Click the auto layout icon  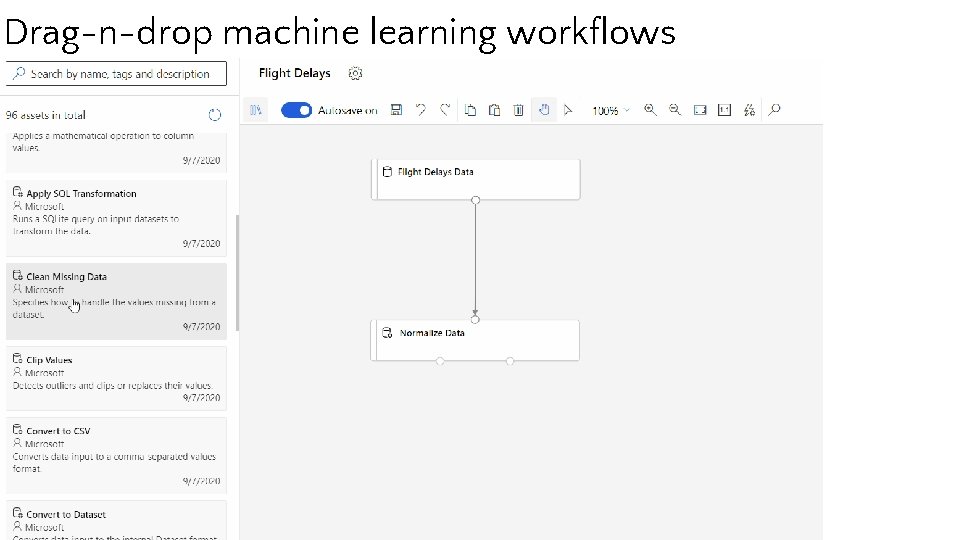click(749, 110)
